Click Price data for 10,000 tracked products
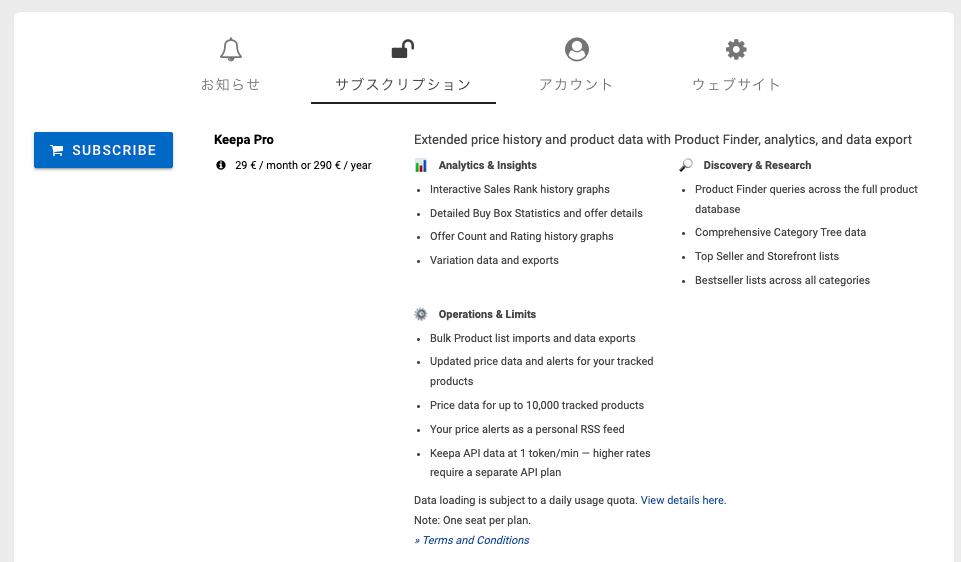Image resolution: width=961 pixels, height=562 pixels. [537, 405]
